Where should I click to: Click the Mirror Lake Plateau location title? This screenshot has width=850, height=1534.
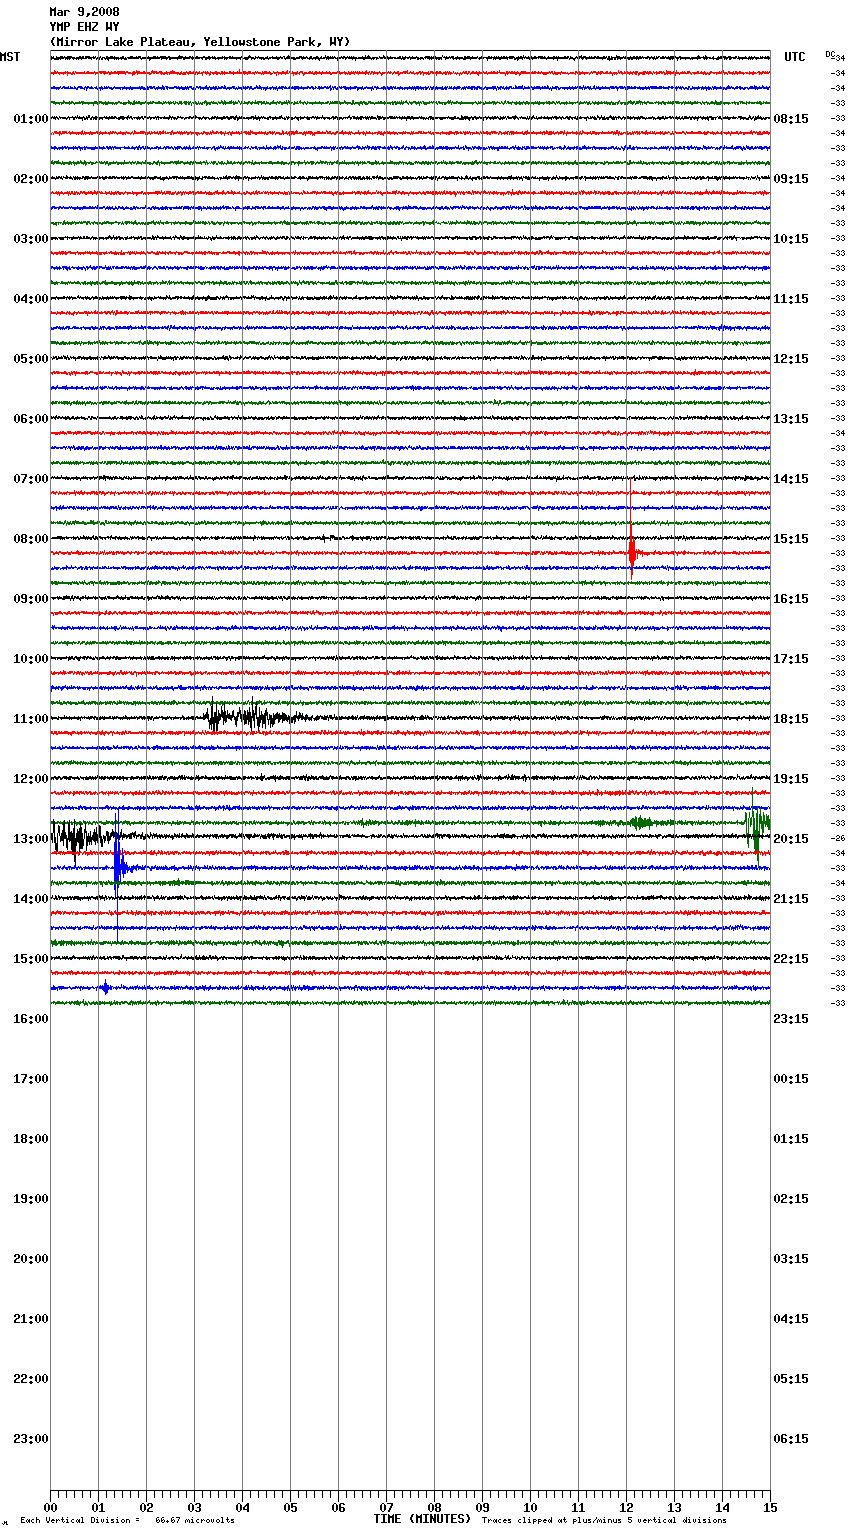200,42
